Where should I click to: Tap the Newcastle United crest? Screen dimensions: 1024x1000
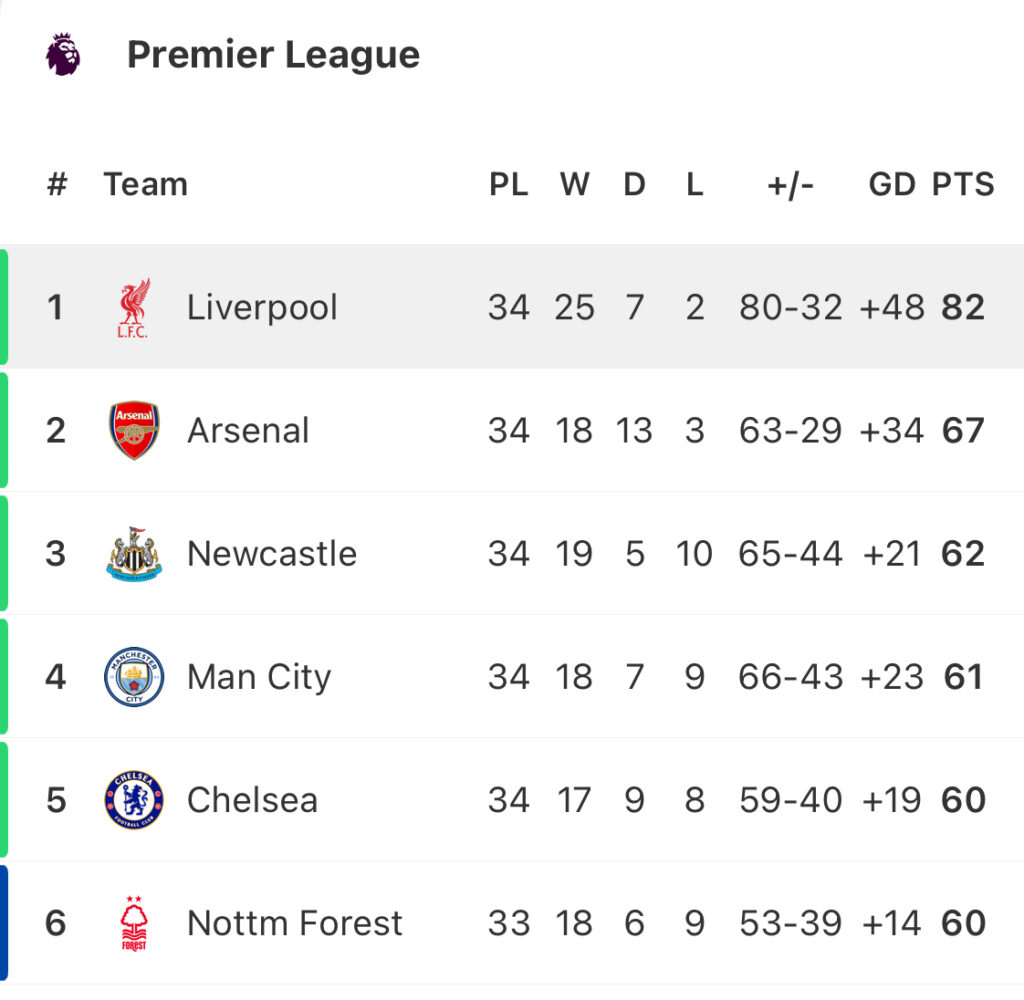click(134, 554)
